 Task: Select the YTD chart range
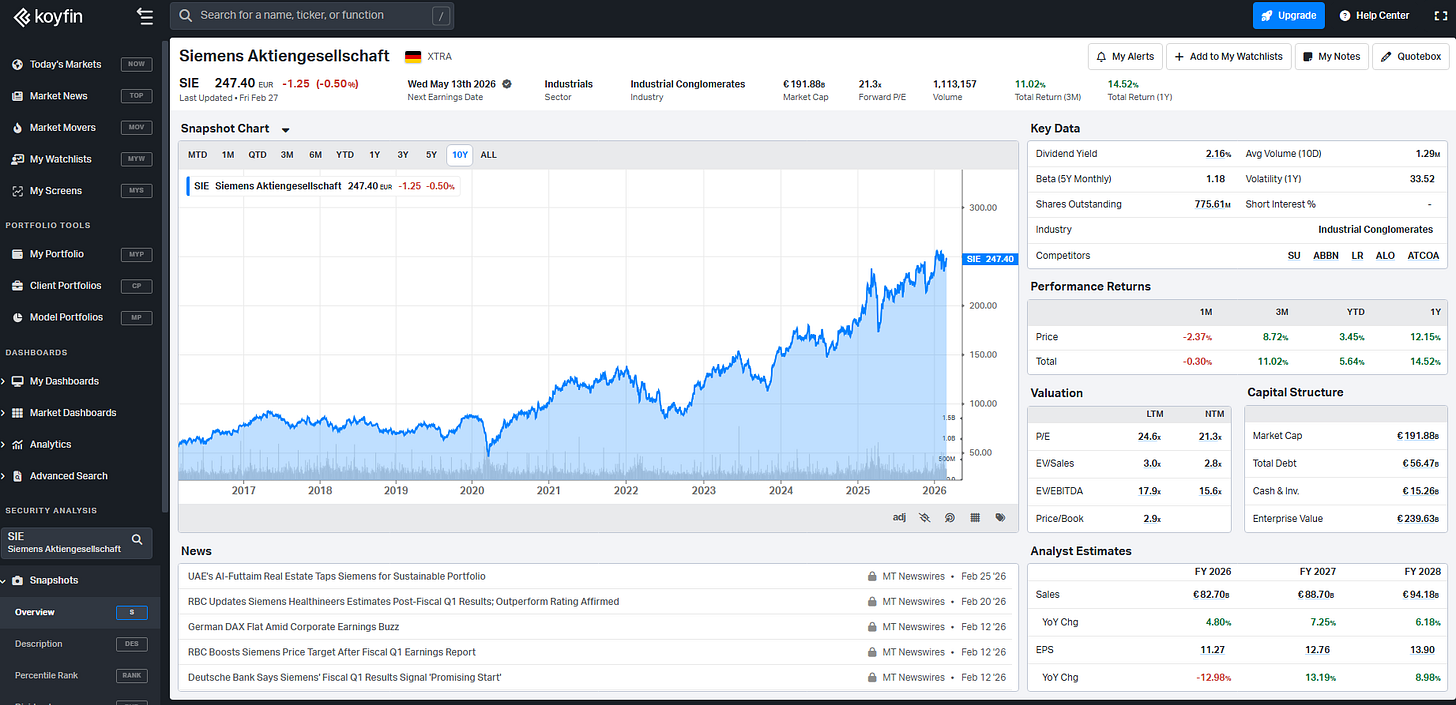tap(345, 155)
